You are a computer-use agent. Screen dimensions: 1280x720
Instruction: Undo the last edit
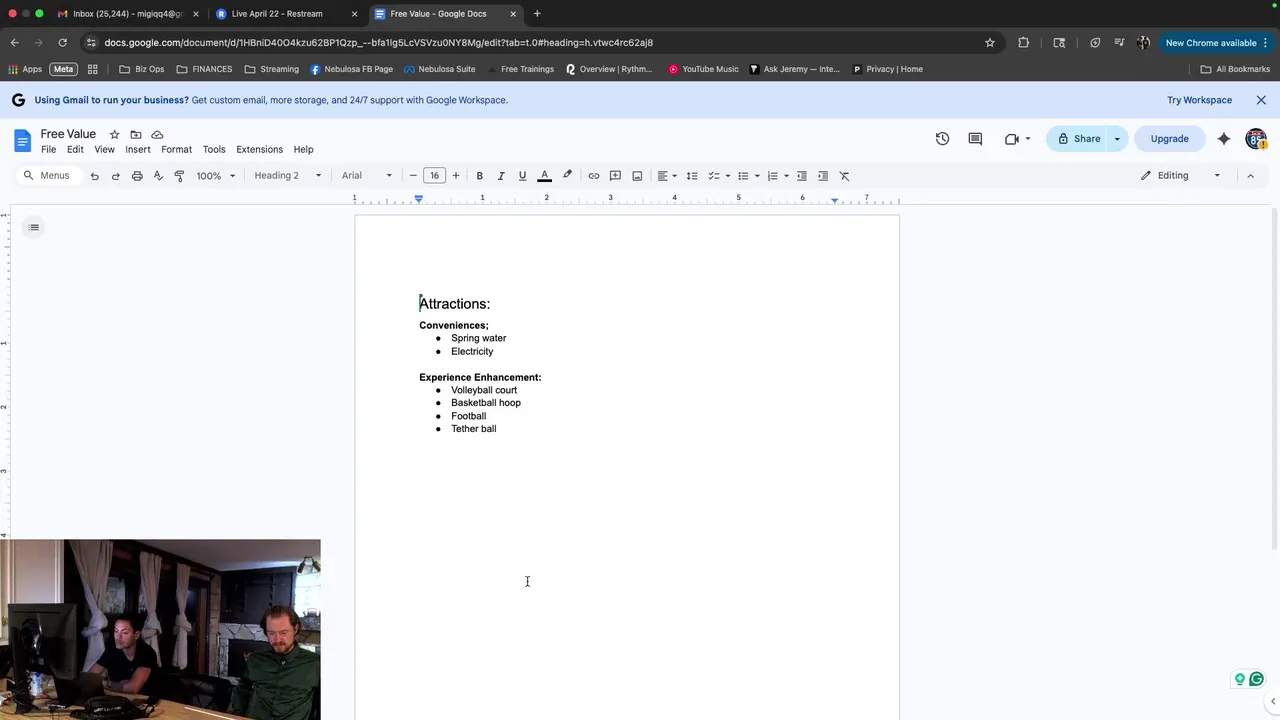coord(94,176)
